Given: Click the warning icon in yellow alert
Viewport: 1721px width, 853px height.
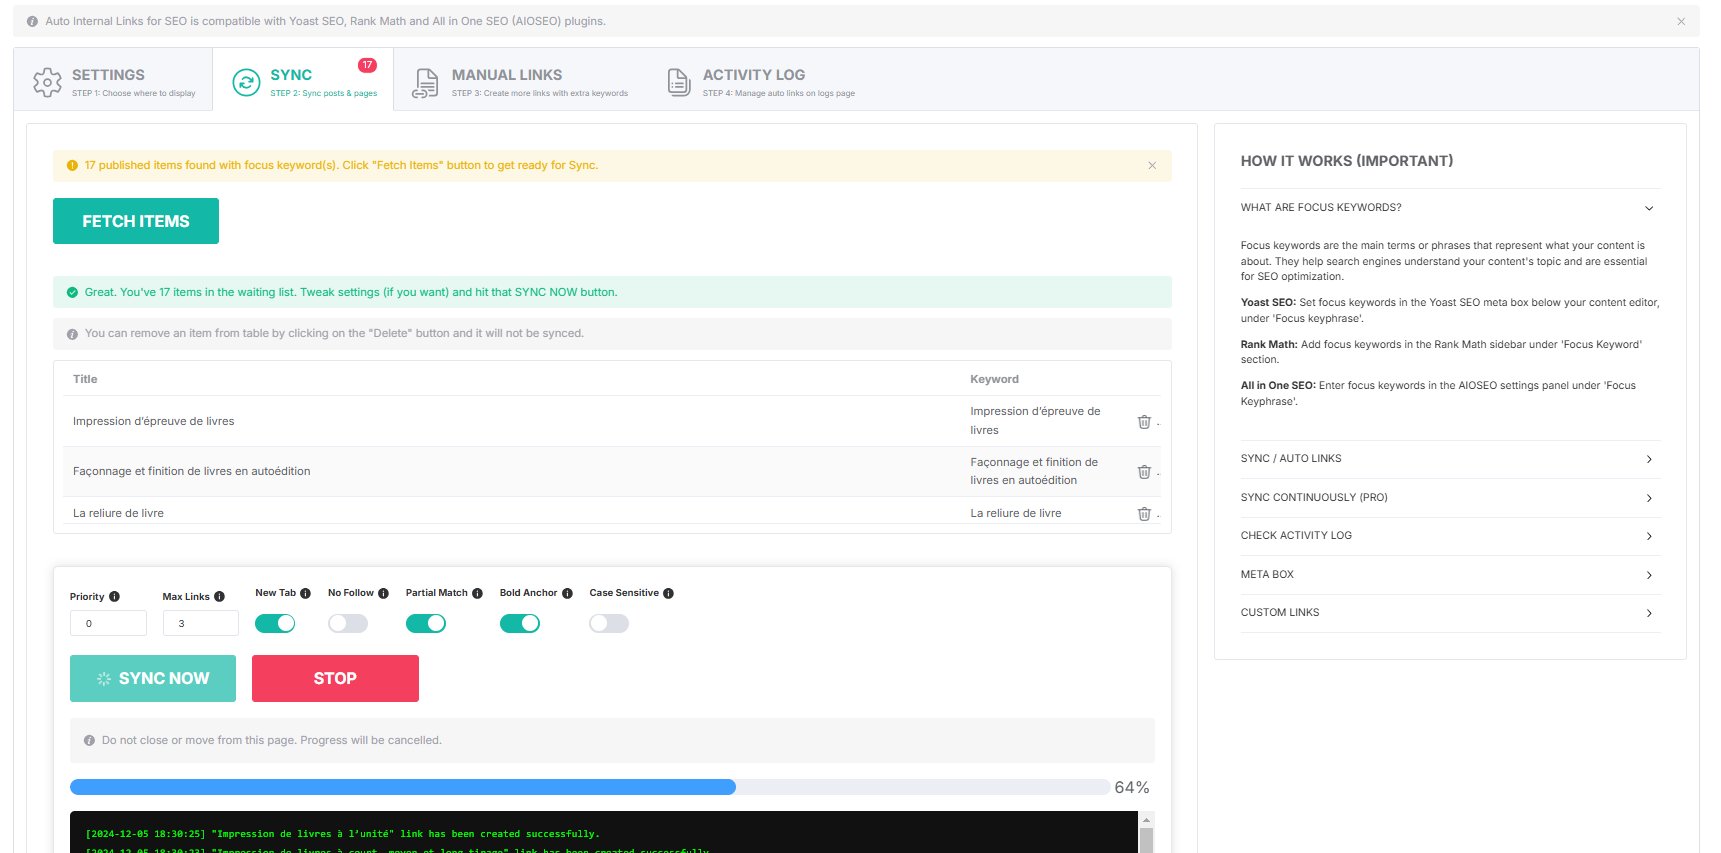Looking at the screenshot, I should (72, 165).
